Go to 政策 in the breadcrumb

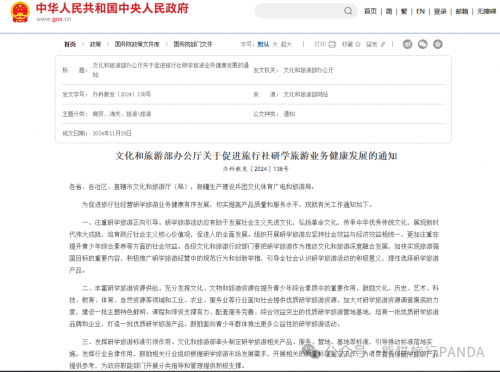(x=95, y=44)
